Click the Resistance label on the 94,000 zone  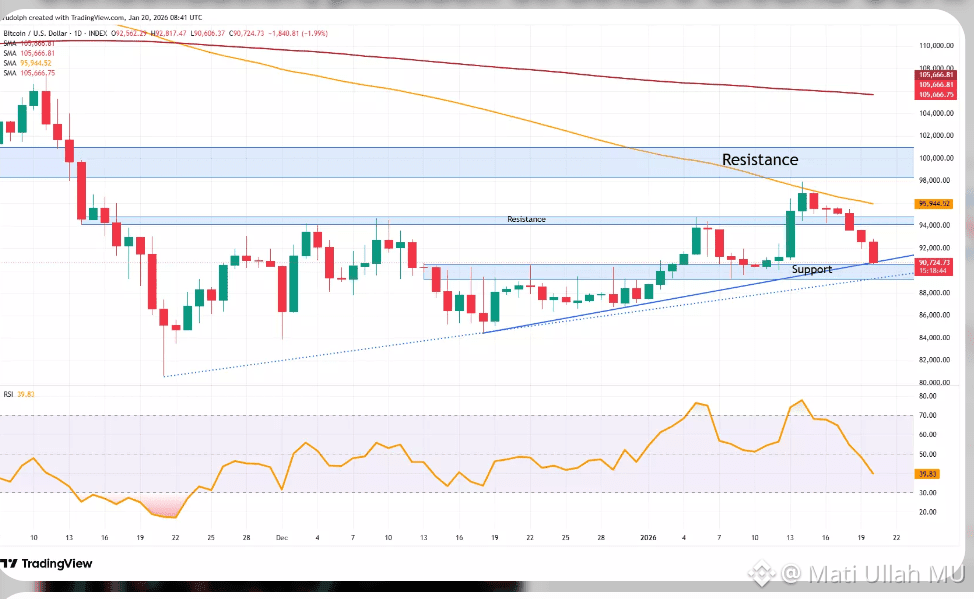pyautogui.click(x=526, y=219)
